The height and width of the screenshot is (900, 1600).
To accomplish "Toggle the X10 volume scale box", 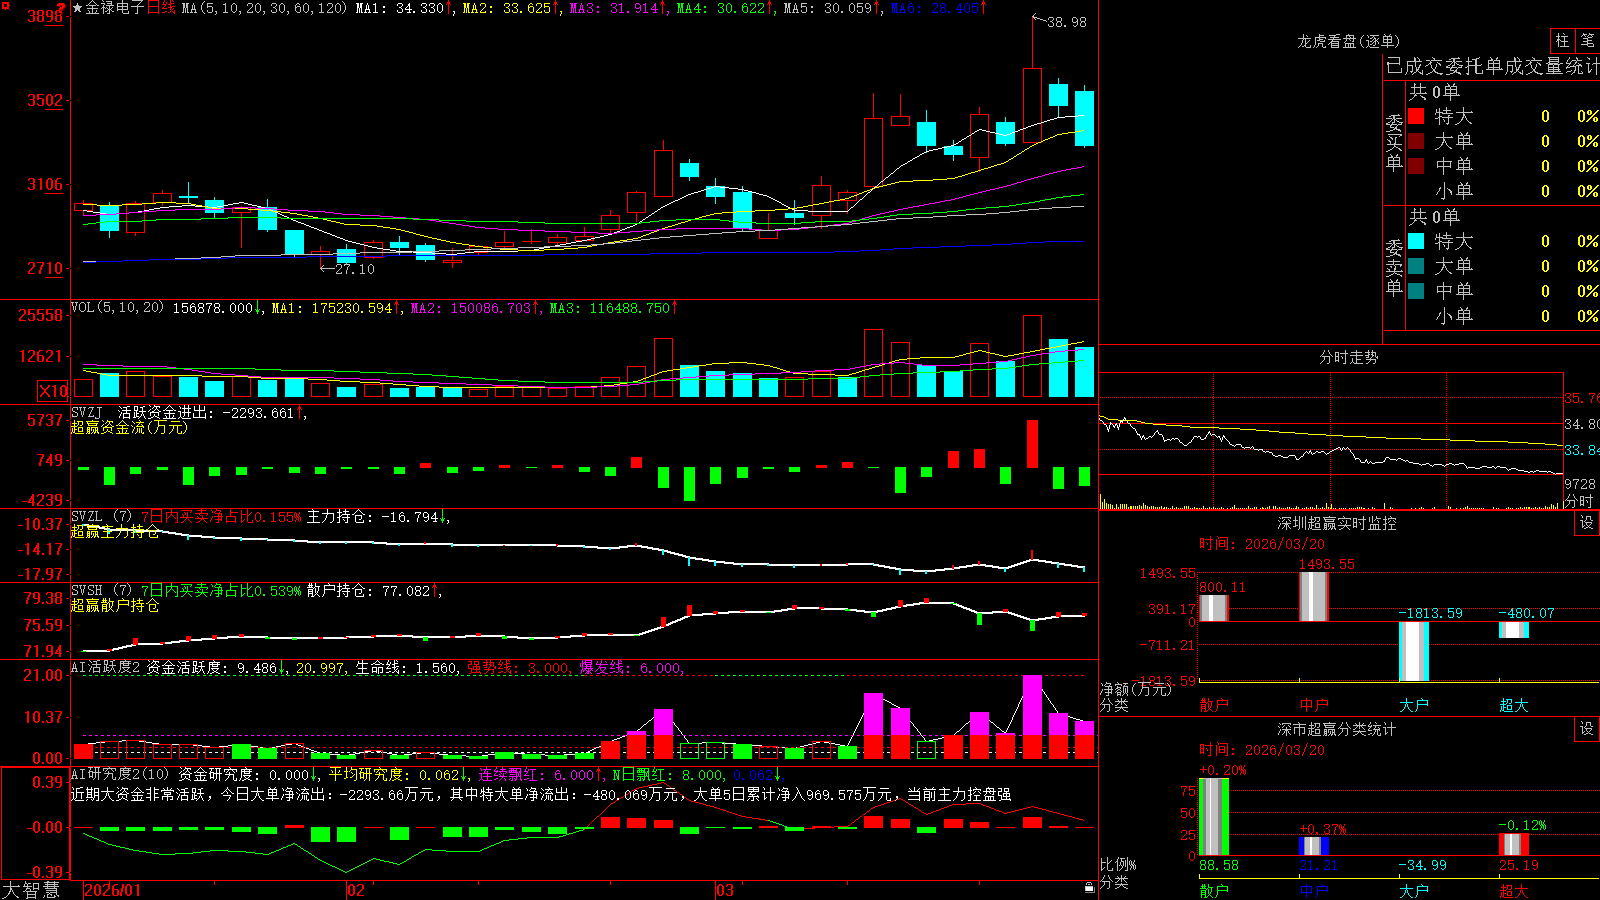I will pos(53,391).
